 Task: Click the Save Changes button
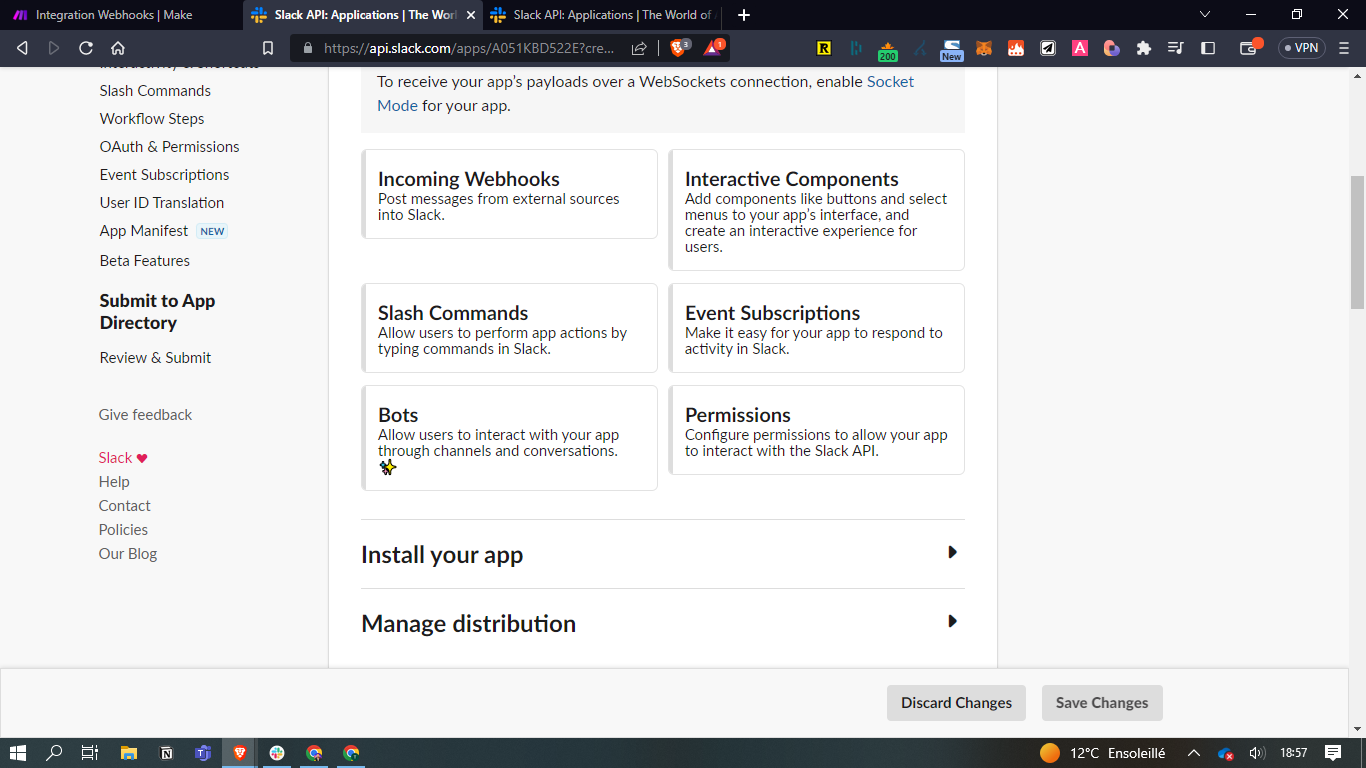(1101, 703)
